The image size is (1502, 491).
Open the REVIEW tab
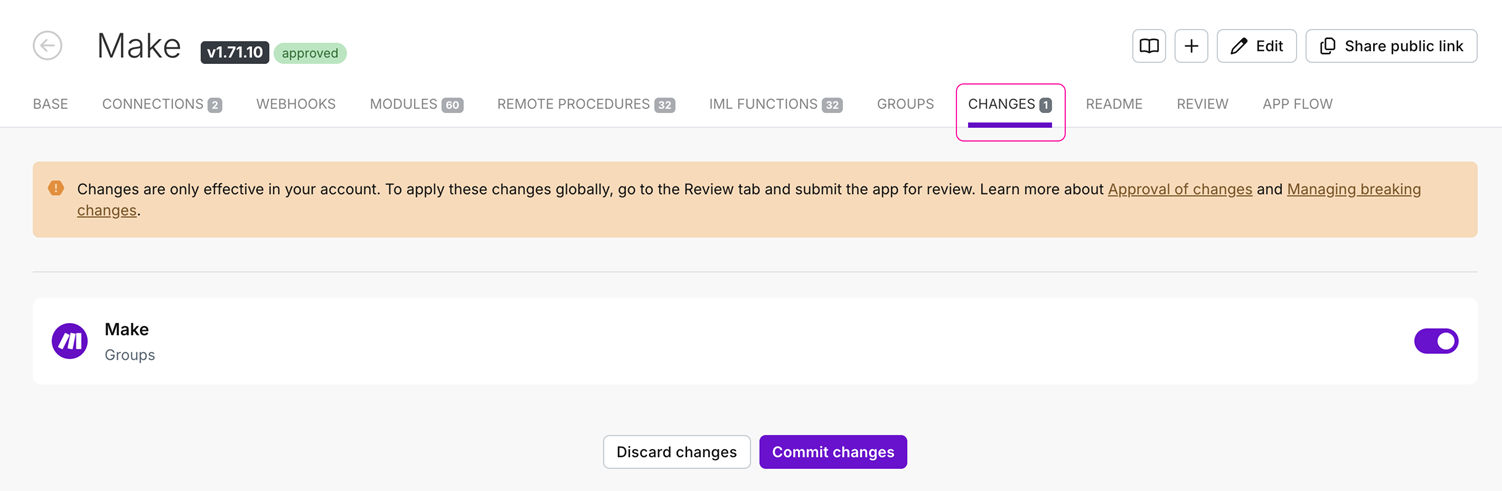(x=1202, y=104)
